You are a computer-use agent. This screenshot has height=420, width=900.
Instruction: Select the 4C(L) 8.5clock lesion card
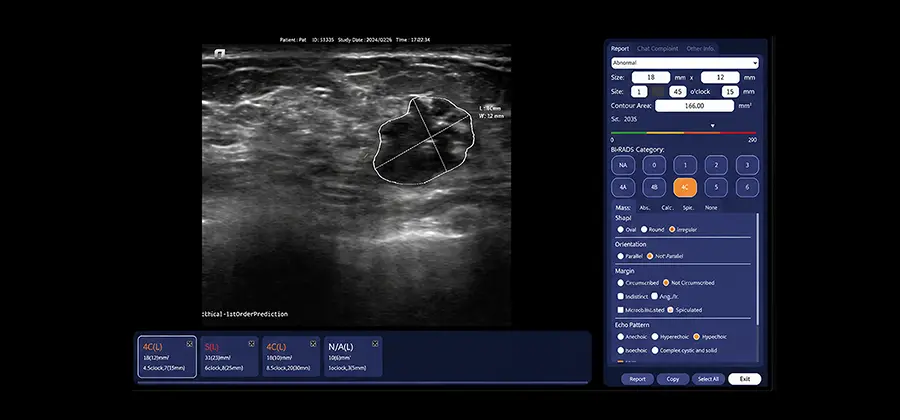pyautogui.click(x=291, y=356)
